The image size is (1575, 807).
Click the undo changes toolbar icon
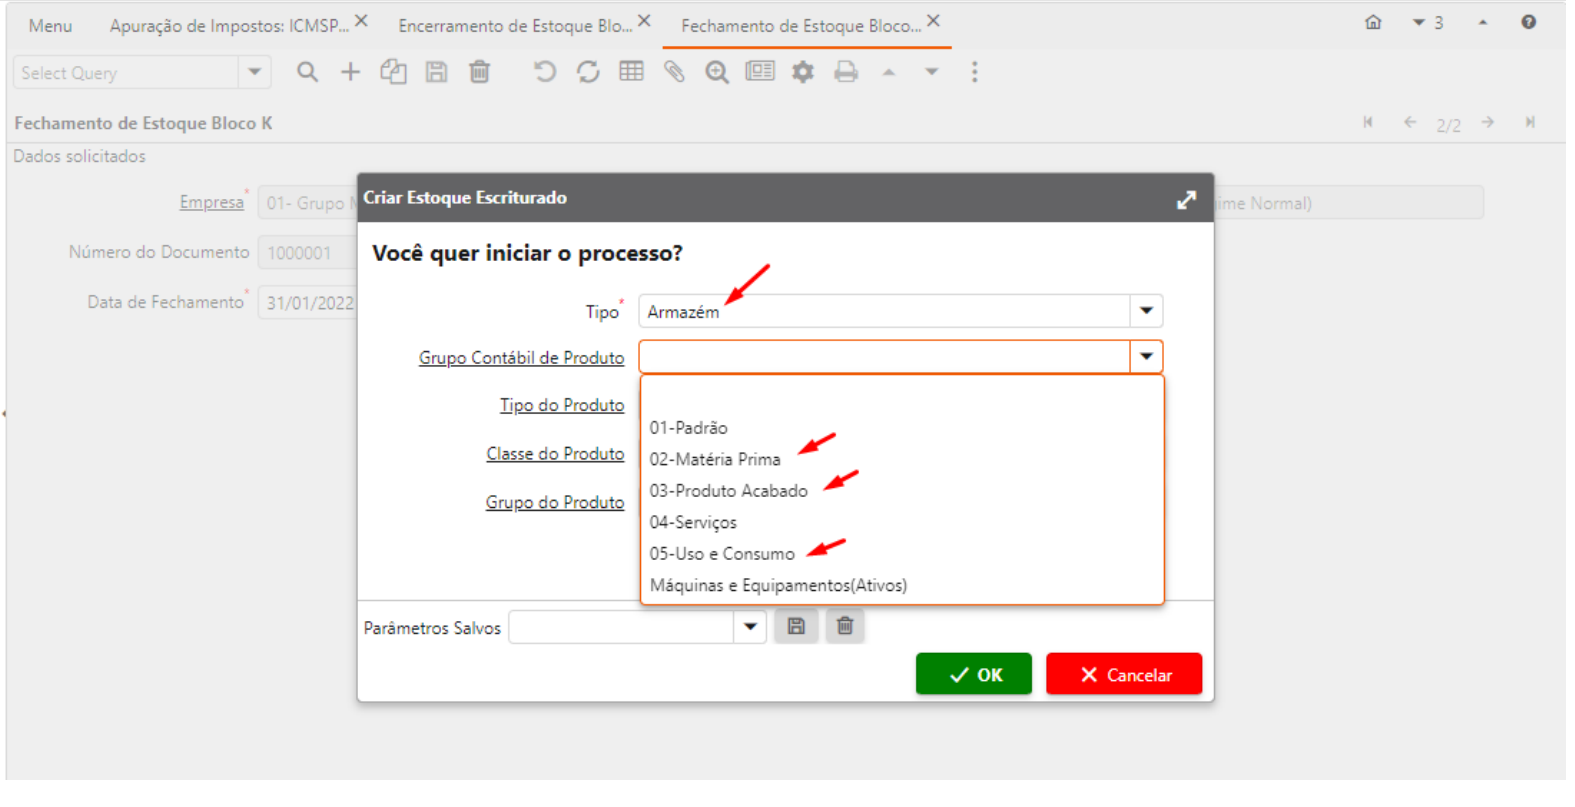coord(544,72)
